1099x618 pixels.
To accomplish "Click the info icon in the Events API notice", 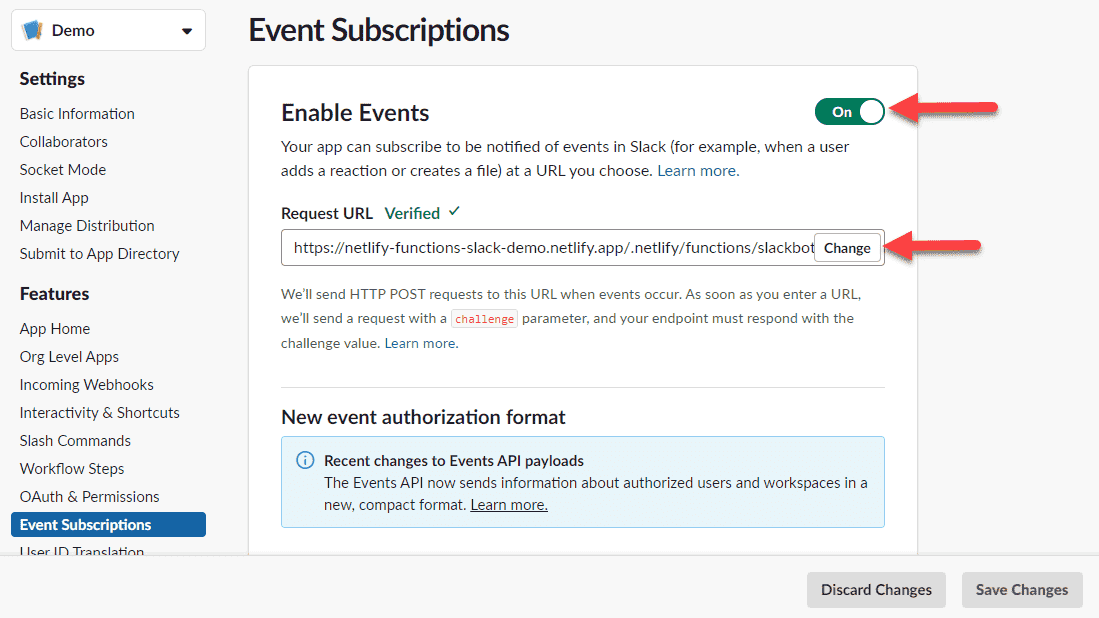I will (305, 460).
